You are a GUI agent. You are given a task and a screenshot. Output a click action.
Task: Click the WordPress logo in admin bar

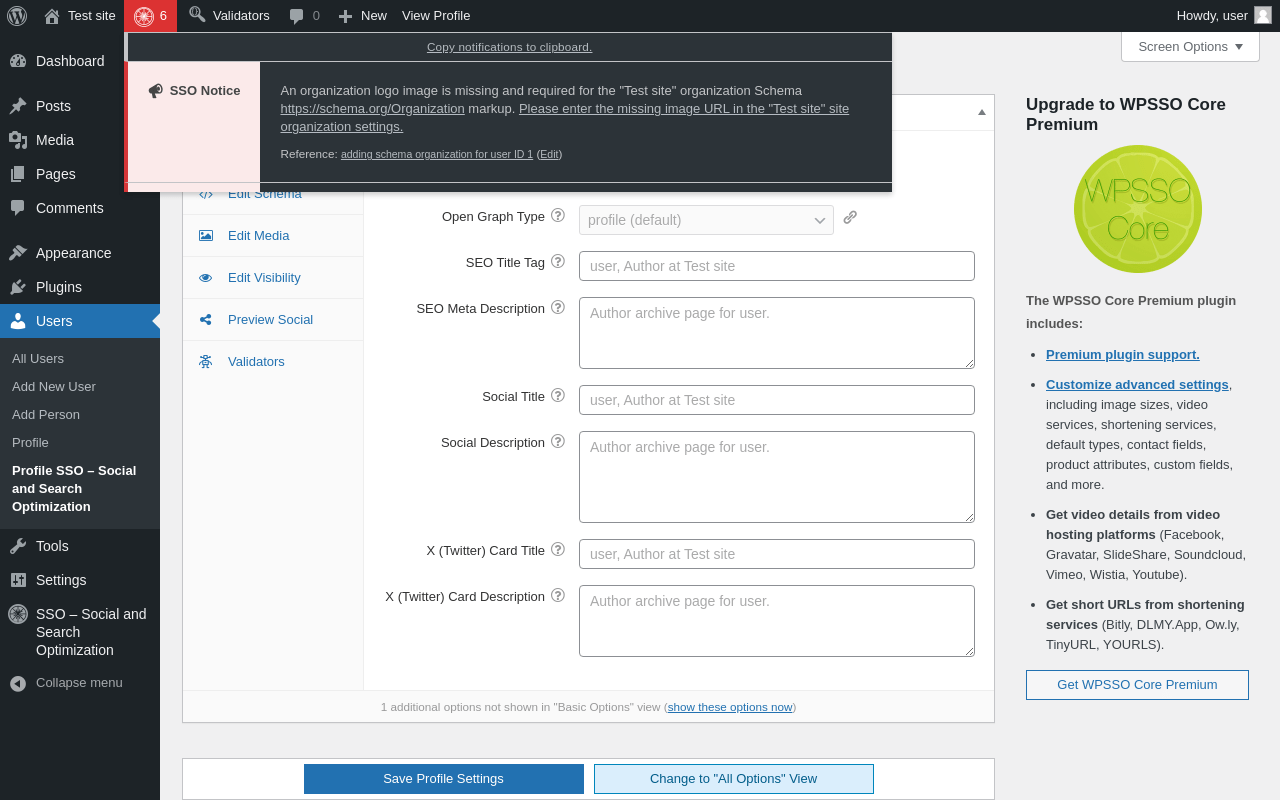[x=17, y=16]
